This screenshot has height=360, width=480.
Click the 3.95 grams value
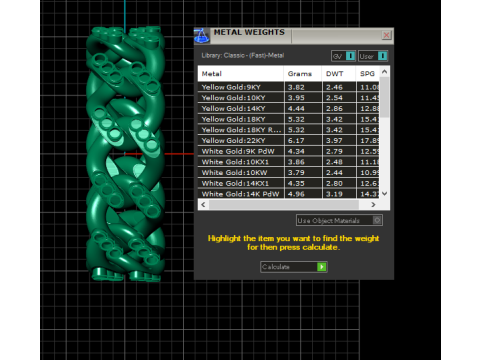point(296,98)
